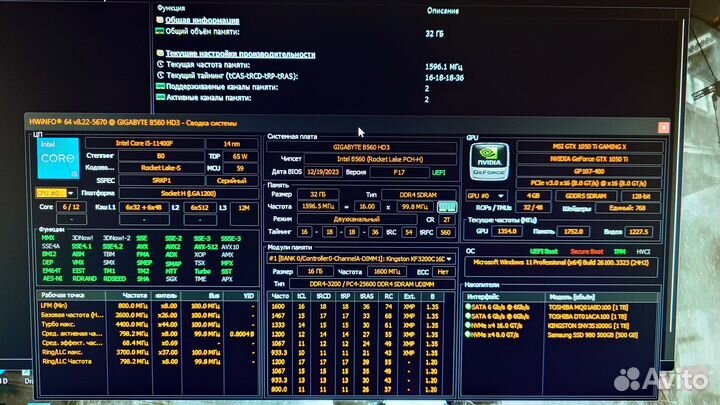Image resolution: width=720 pixels, height=405 pixels.
Task: Click the status circle for TOSHIBA MQ01ABD100 drive
Action: [x=468, y=307]
